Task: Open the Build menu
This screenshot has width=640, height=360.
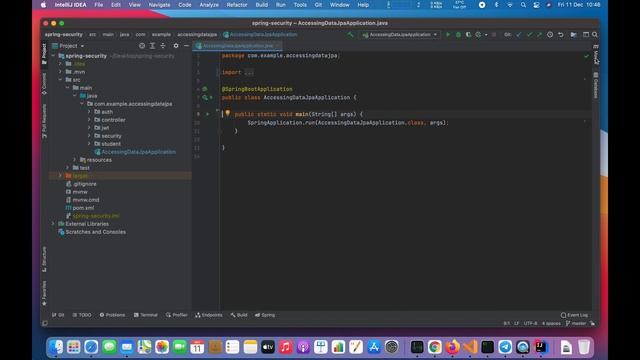Action: pyautogui.click(x=262, y=5)
